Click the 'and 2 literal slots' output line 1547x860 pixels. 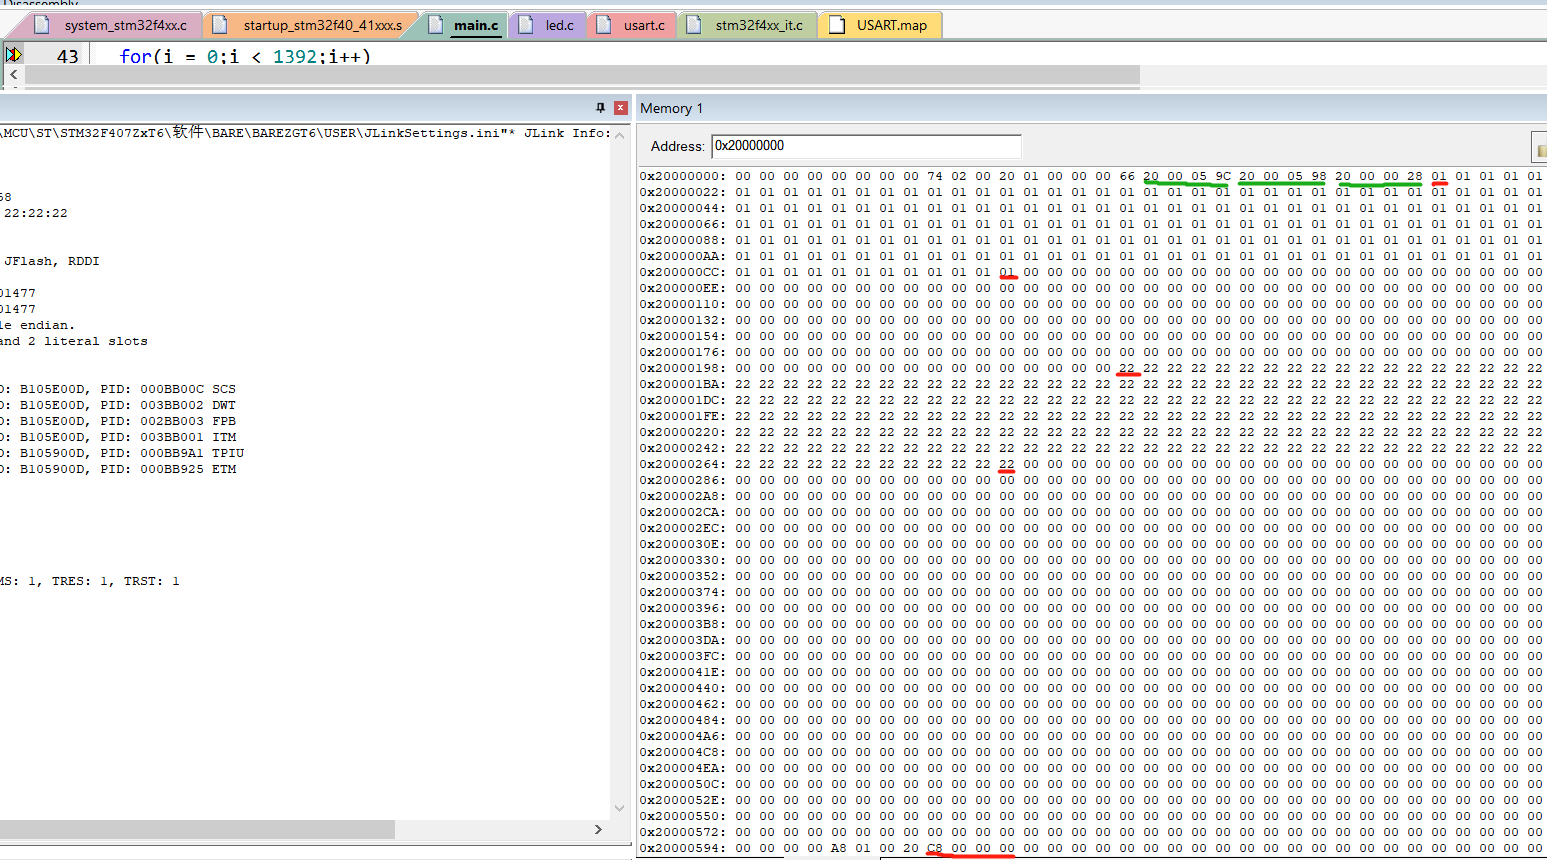click(74, 341)
